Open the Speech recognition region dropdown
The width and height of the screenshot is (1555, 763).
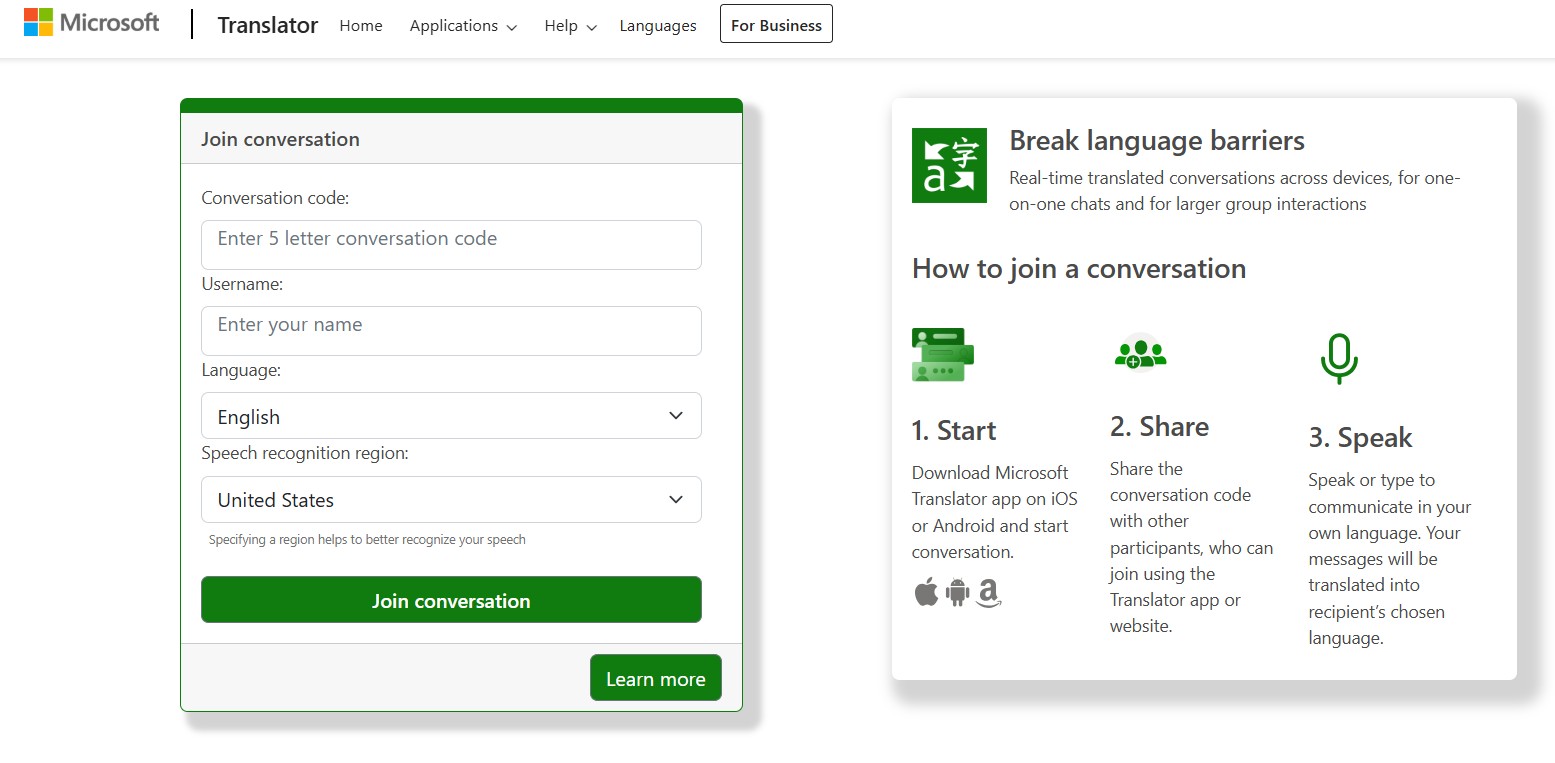(451, 499)
